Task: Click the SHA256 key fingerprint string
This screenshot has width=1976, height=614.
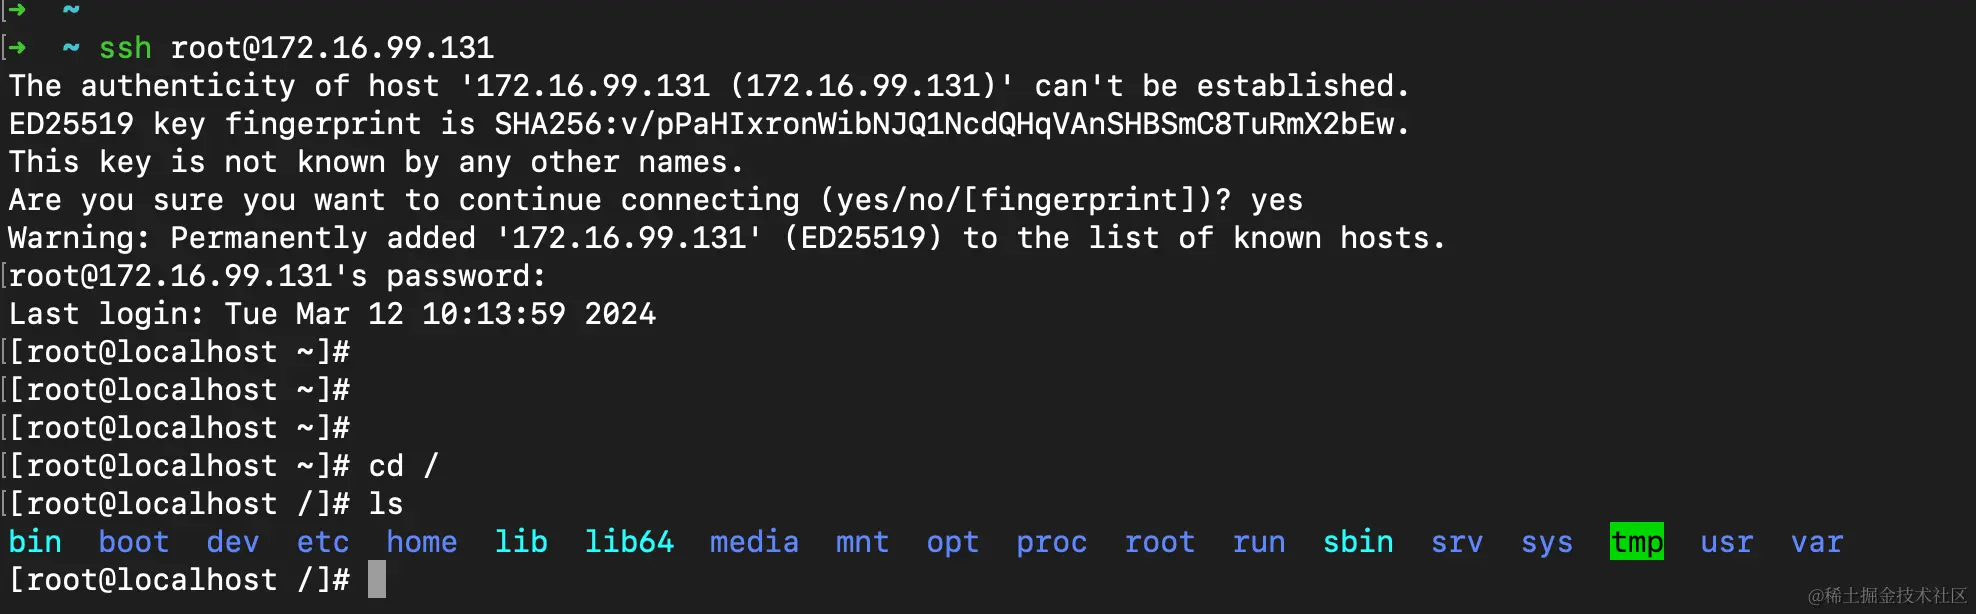Action: point(950,124)
